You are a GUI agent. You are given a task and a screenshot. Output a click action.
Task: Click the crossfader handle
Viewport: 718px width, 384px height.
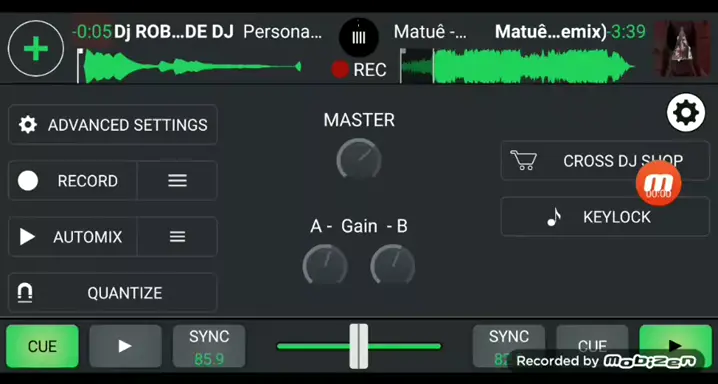point(359,346)
